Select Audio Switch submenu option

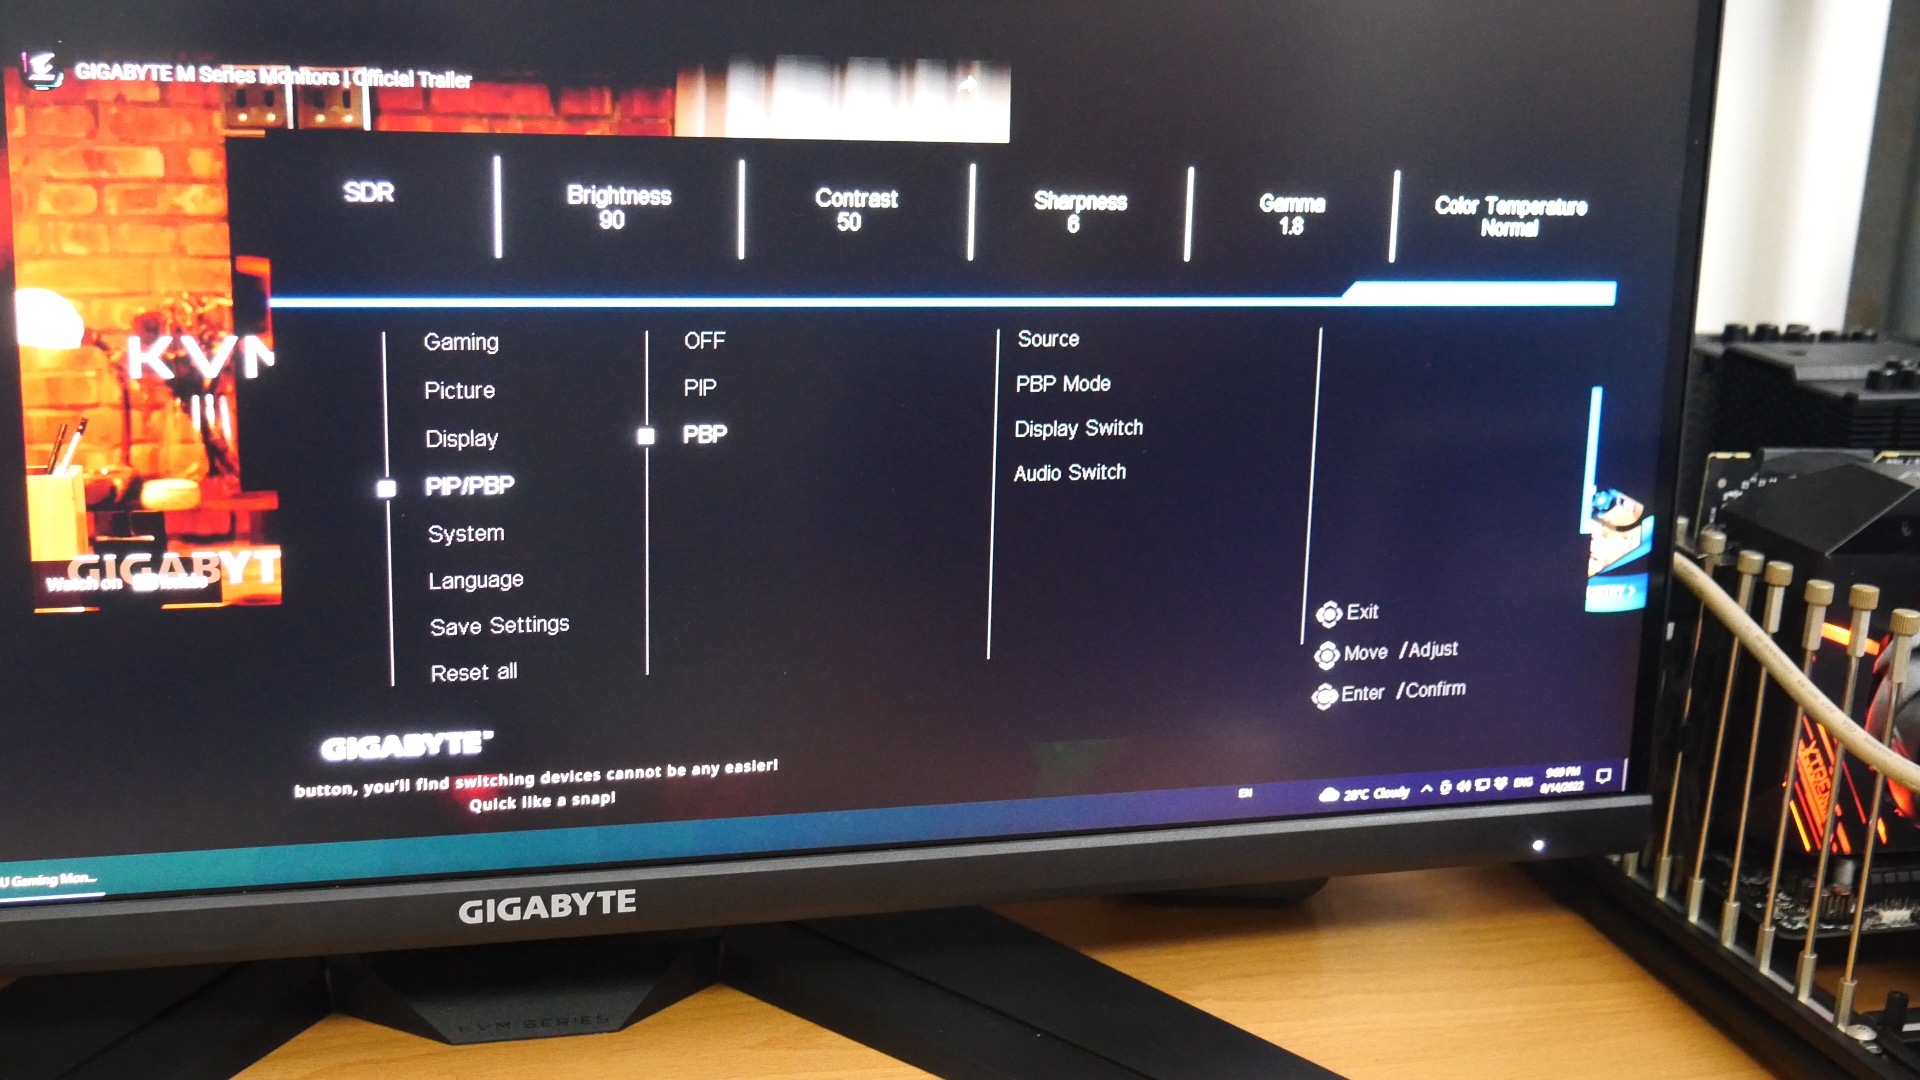pos(1071,472)
